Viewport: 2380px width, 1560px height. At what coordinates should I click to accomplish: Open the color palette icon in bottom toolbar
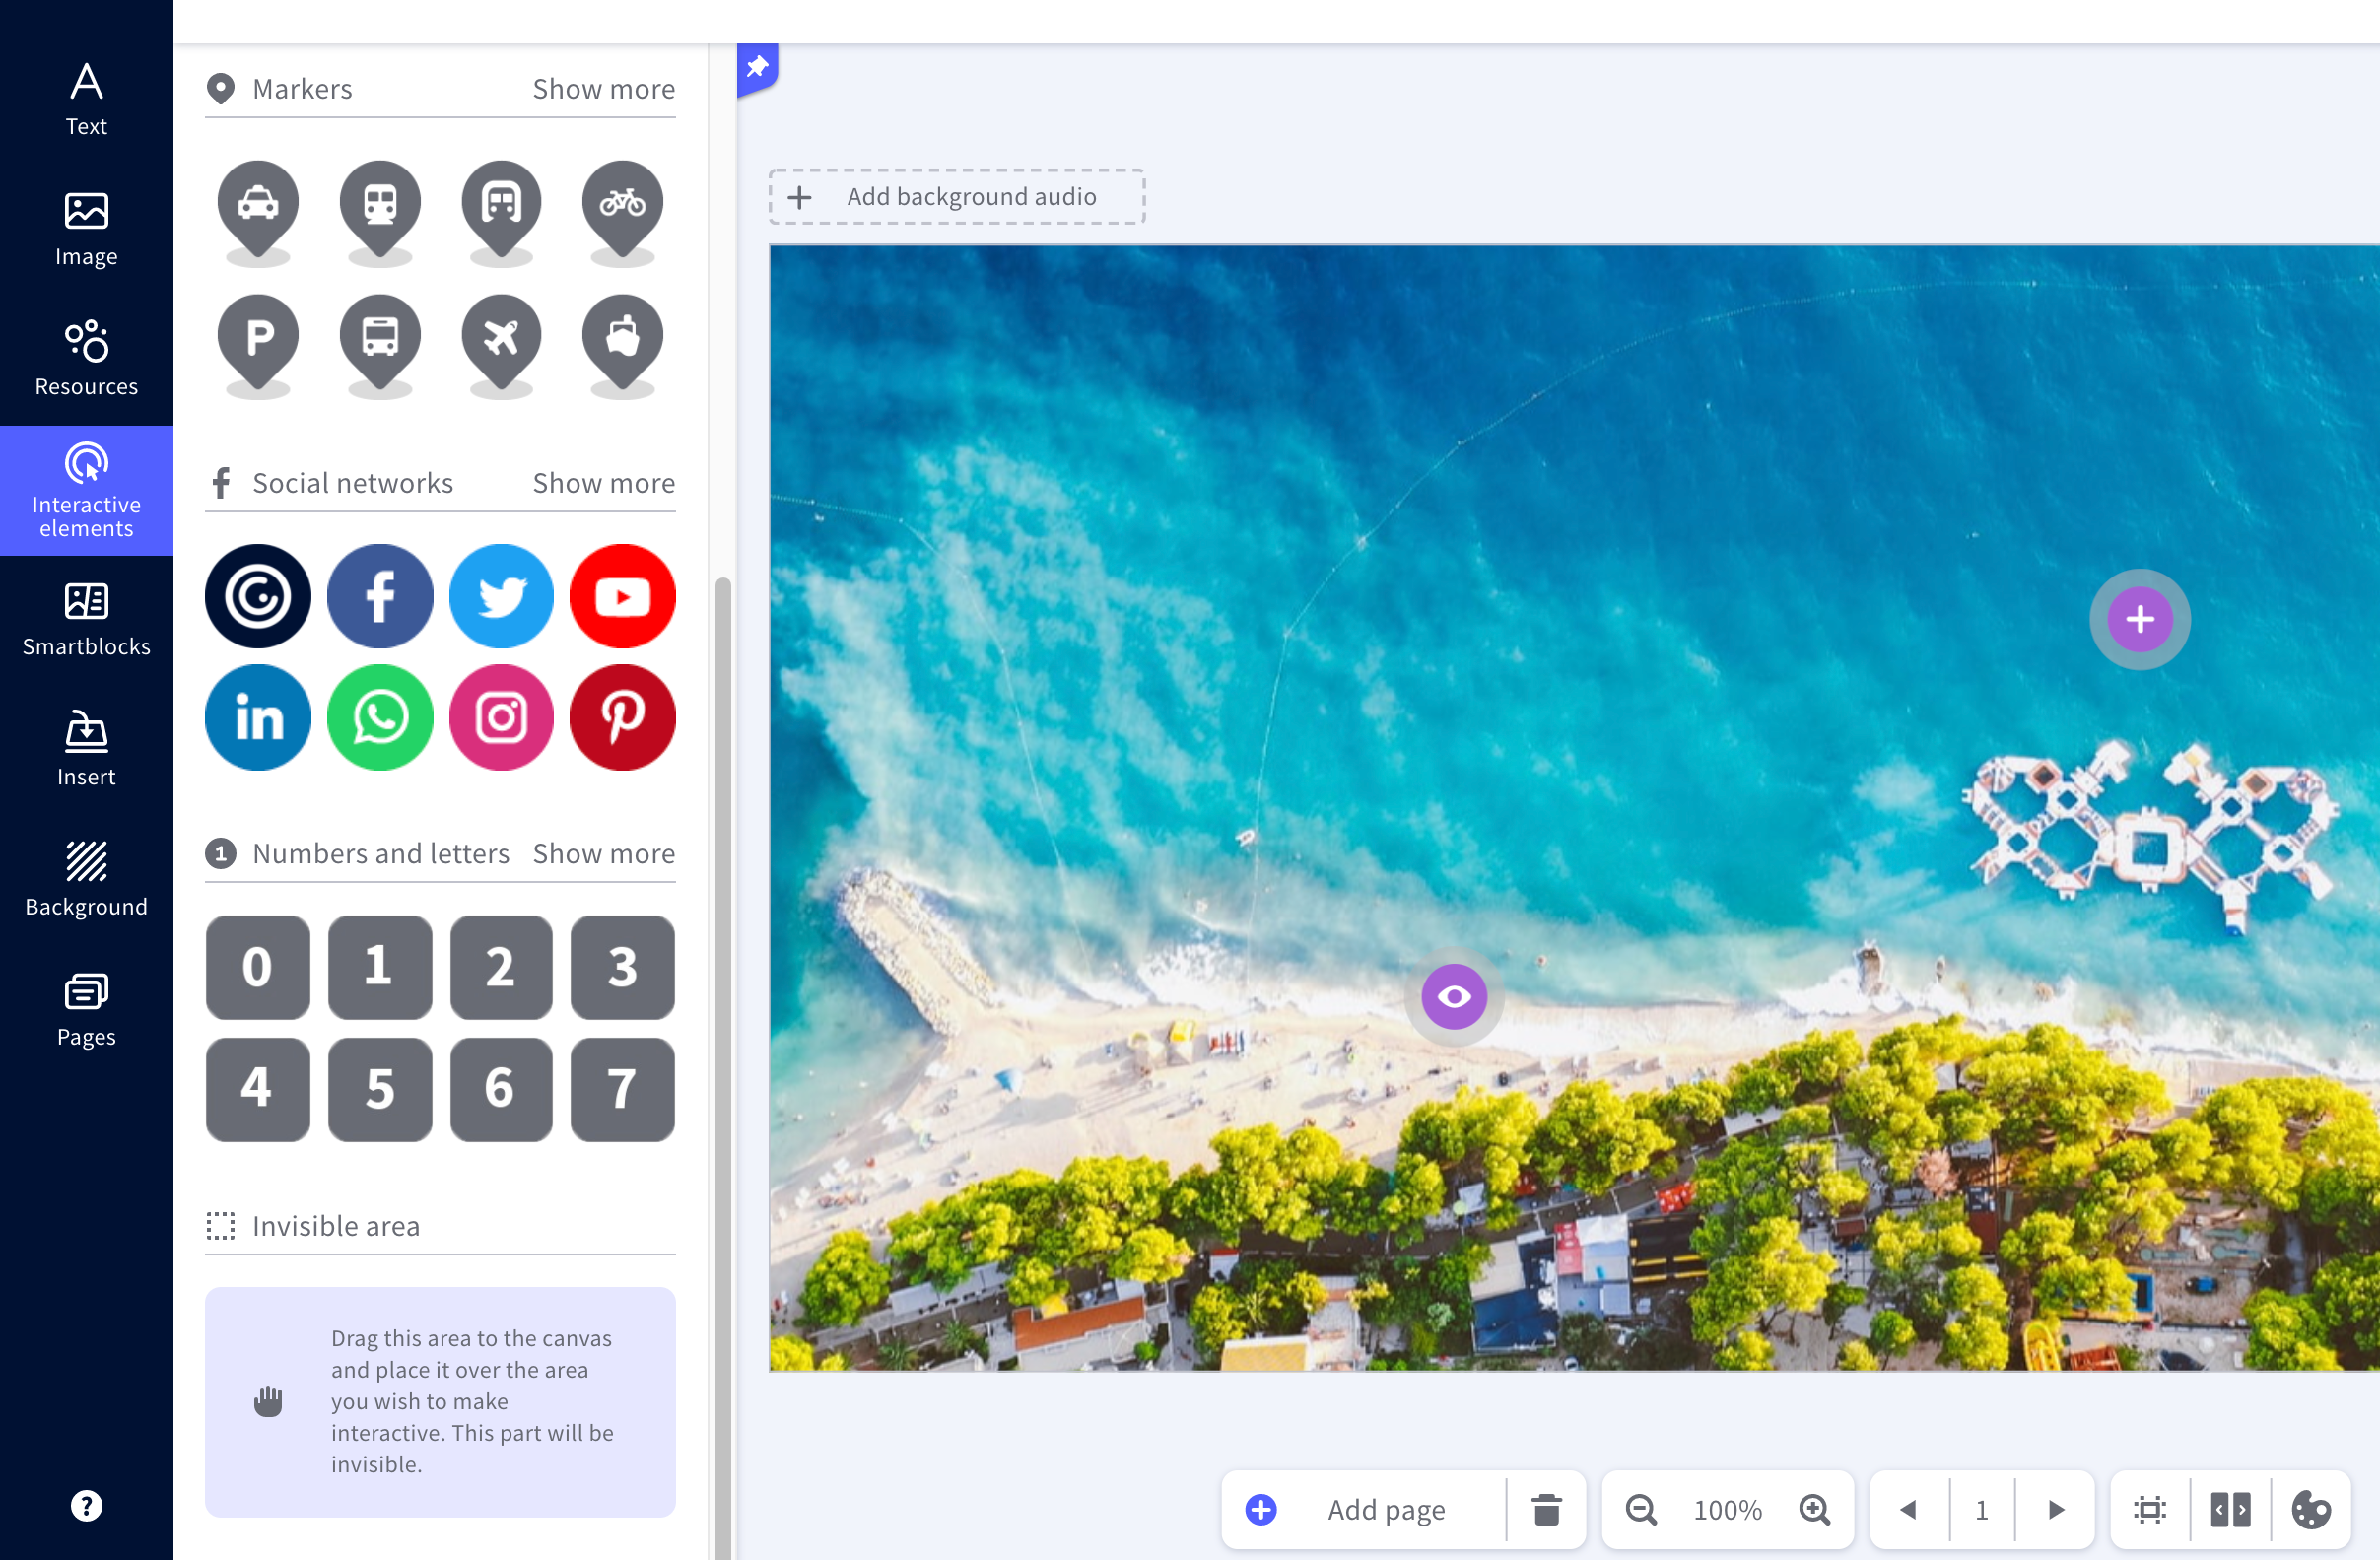pos(2311,1509)
